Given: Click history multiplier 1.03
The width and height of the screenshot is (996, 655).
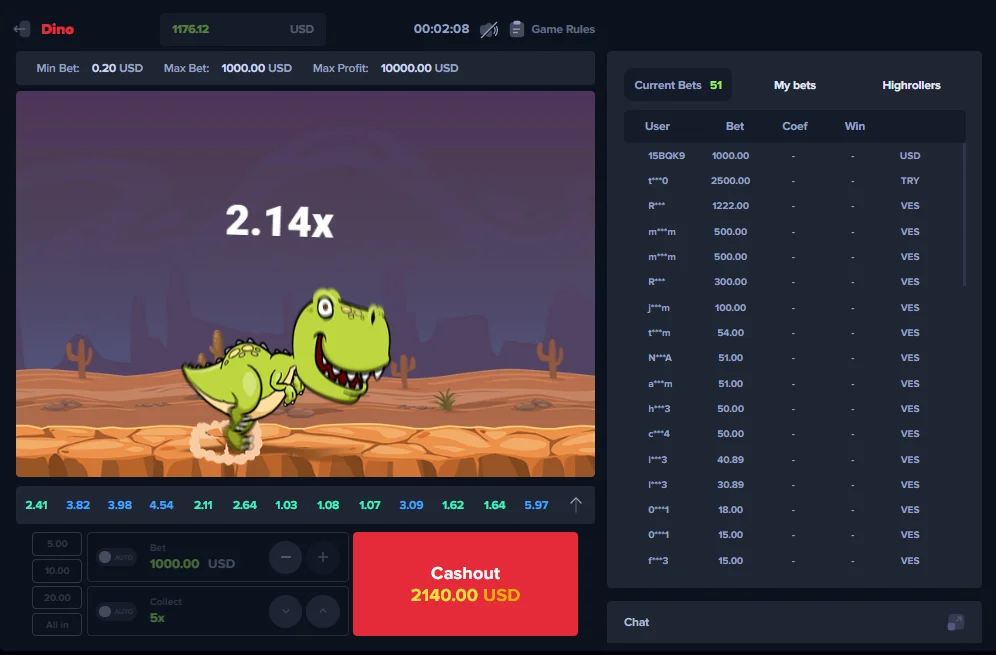Looking at the screenshot, I should (286, 505).
